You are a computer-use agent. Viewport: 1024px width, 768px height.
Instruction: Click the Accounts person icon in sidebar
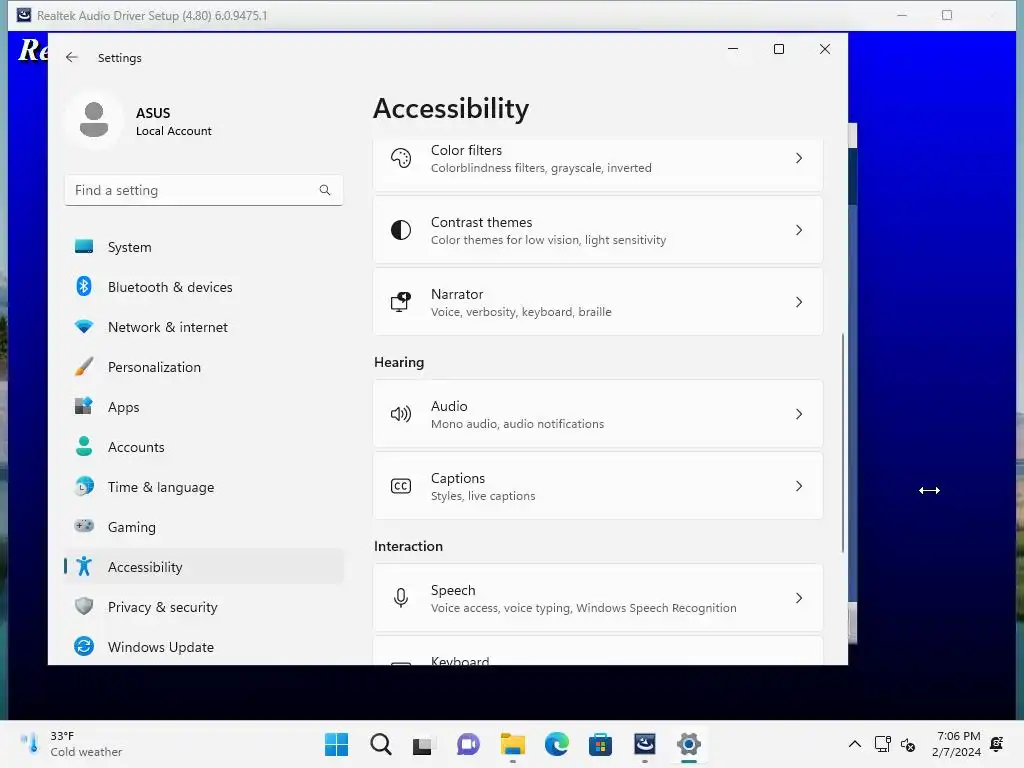(x=84, y=446)
